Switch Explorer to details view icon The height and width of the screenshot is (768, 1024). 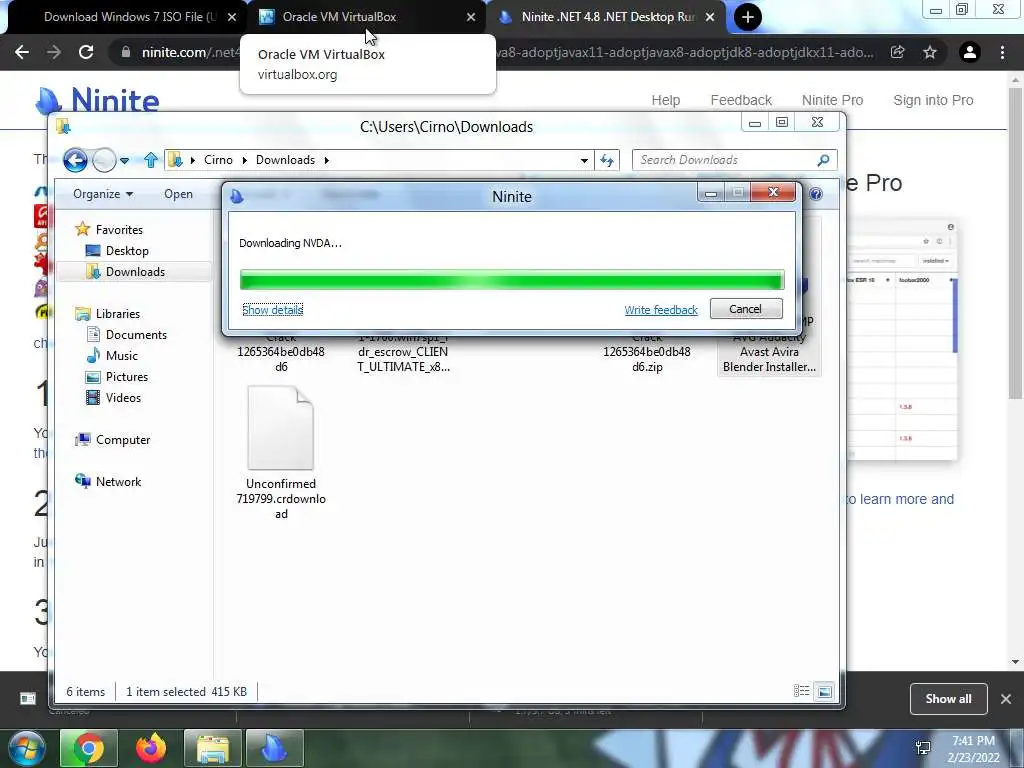pyautogui.click(x=801, y=691)
